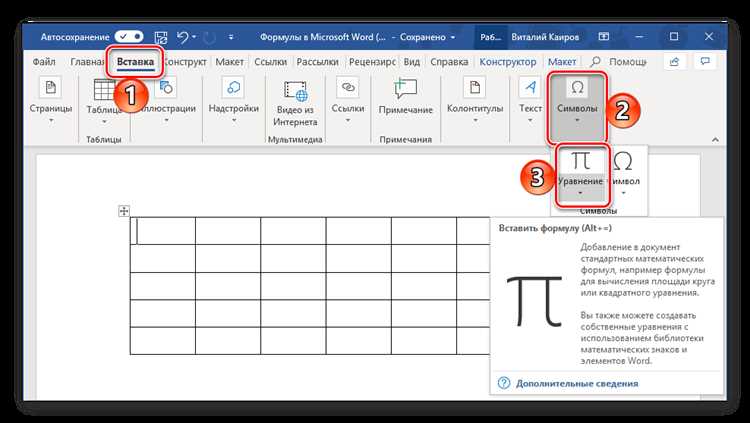The width and height of the screenshot is (750, 423).
Task: Collapse the ribbon with the chevron
Action: [715, 140]
